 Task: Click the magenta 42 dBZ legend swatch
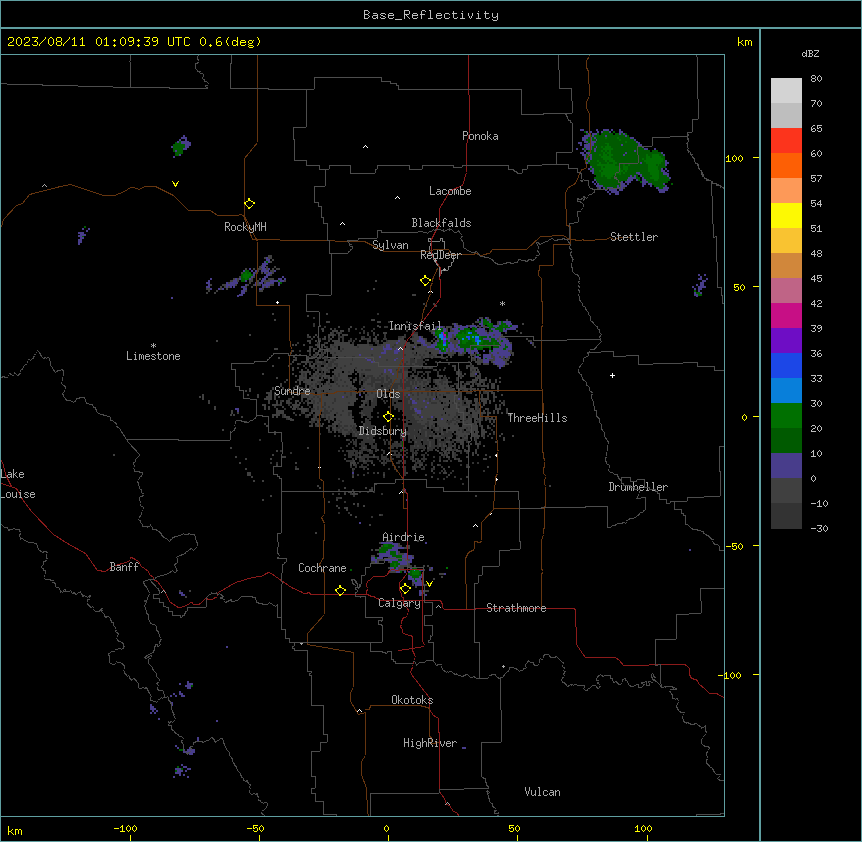tap(786, 315)
